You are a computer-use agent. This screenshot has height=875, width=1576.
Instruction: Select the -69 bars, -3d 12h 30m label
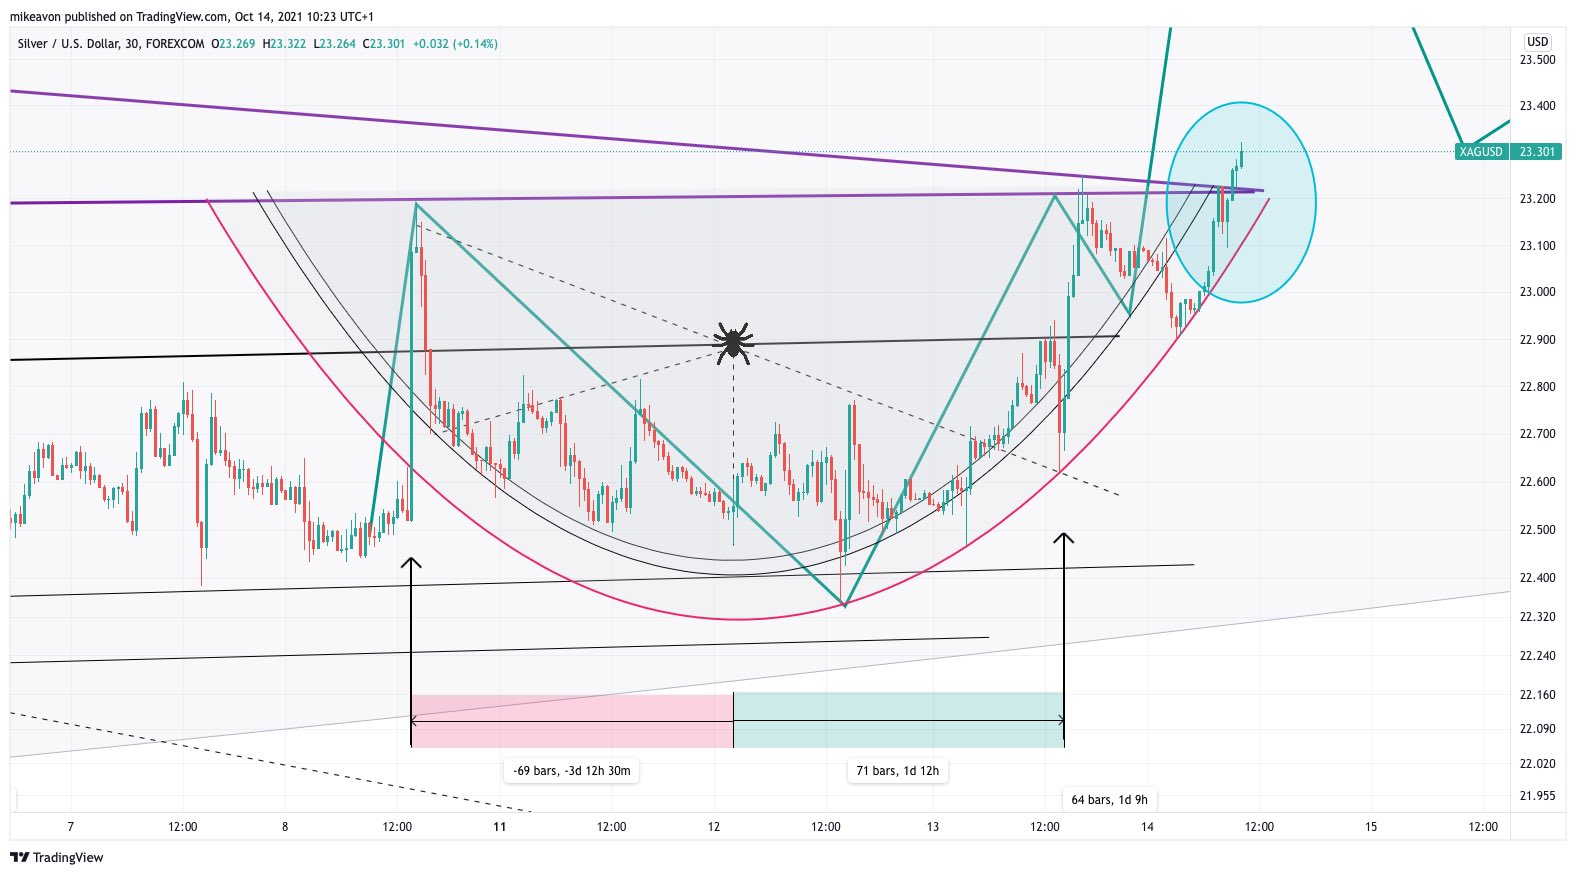(x=572, y=771)
